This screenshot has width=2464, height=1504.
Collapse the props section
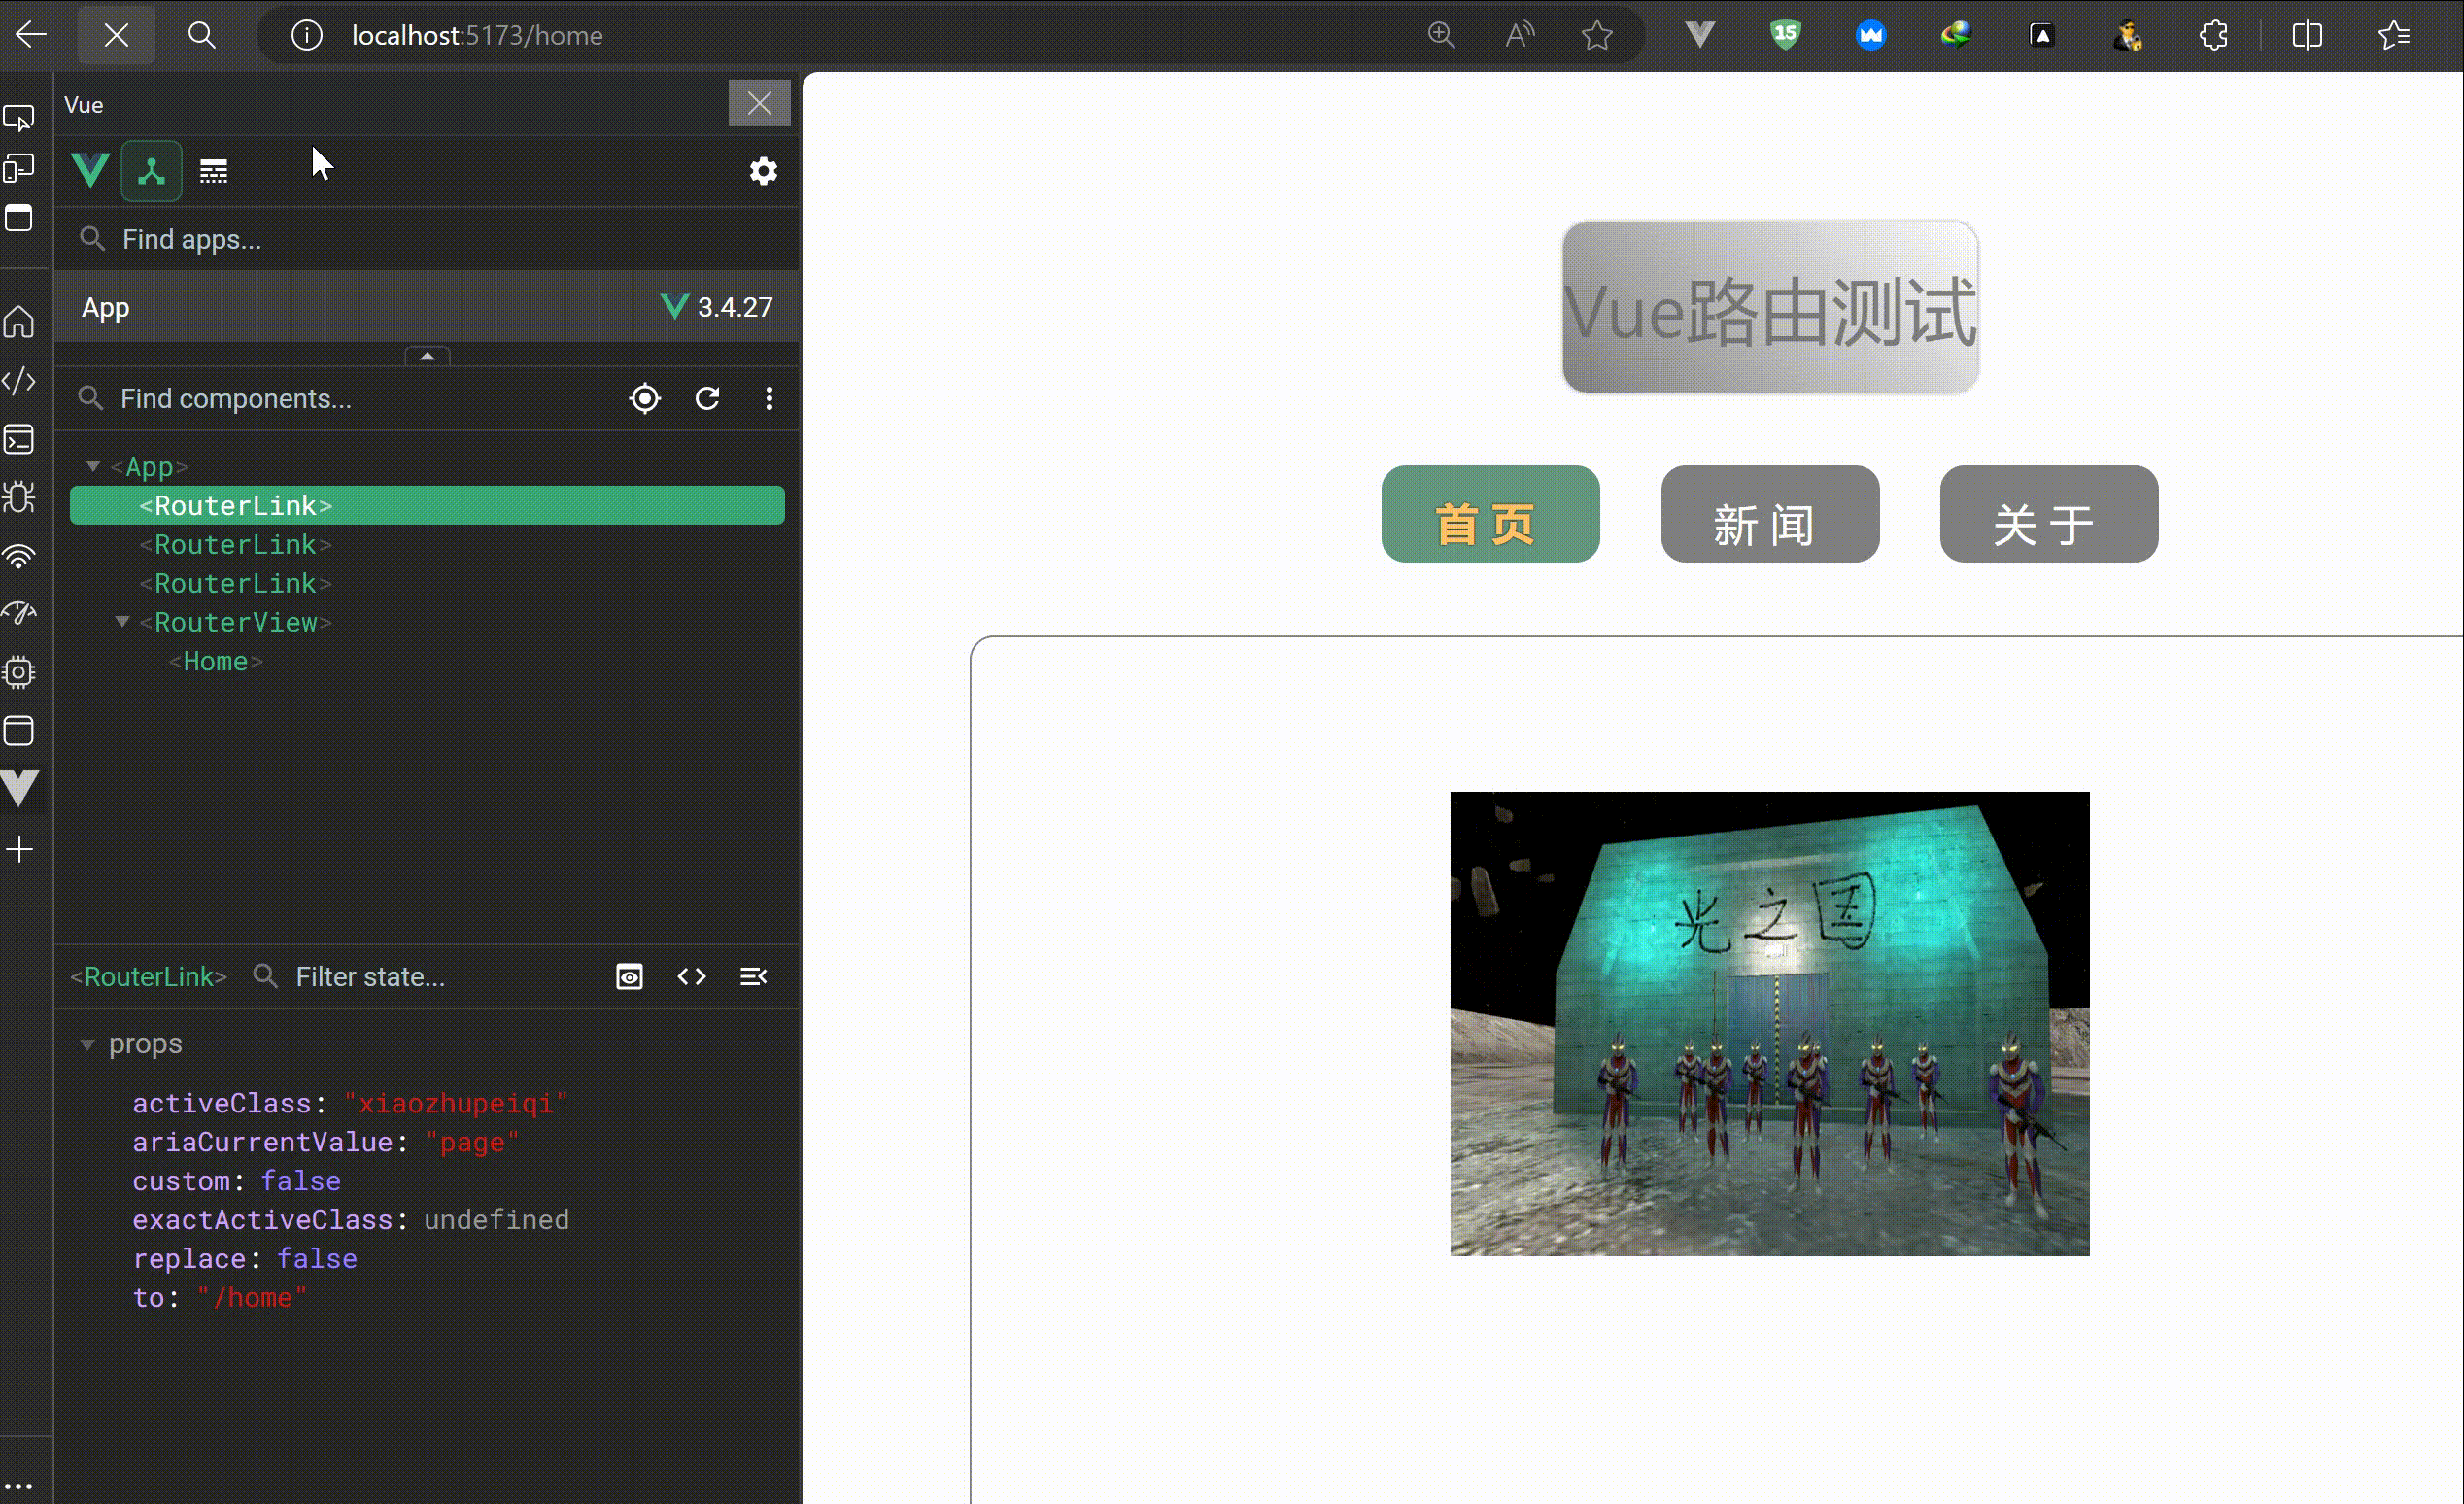pyautogui.click(x=87, y=1045)
